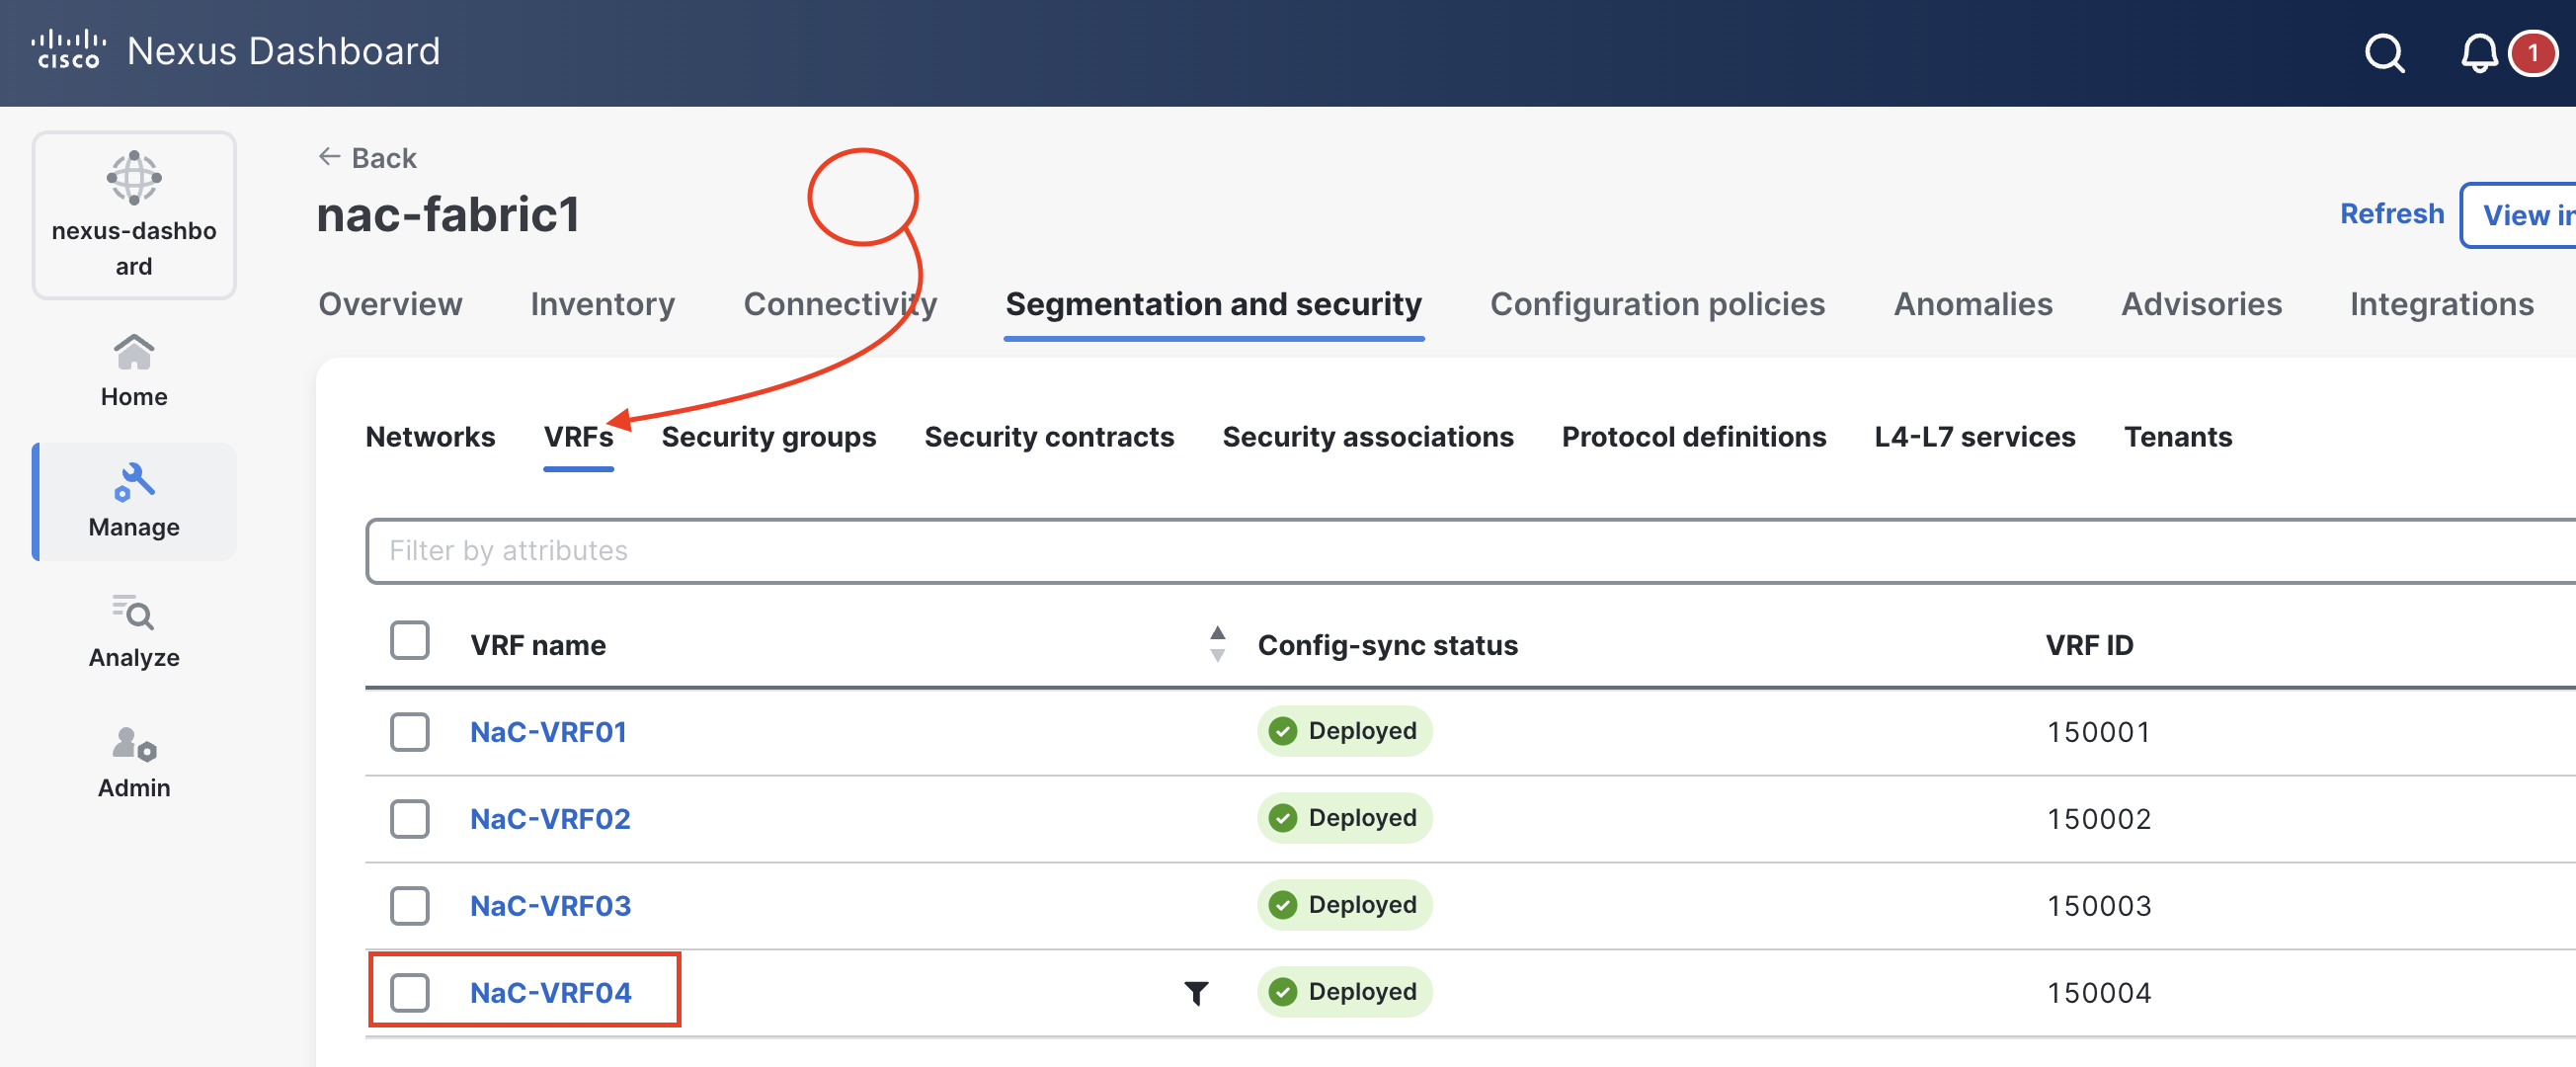Open the Protocol definitions sub-tab
Screen dimensions: 2576x1067
pyautogui.click(x=1693, y=437)
